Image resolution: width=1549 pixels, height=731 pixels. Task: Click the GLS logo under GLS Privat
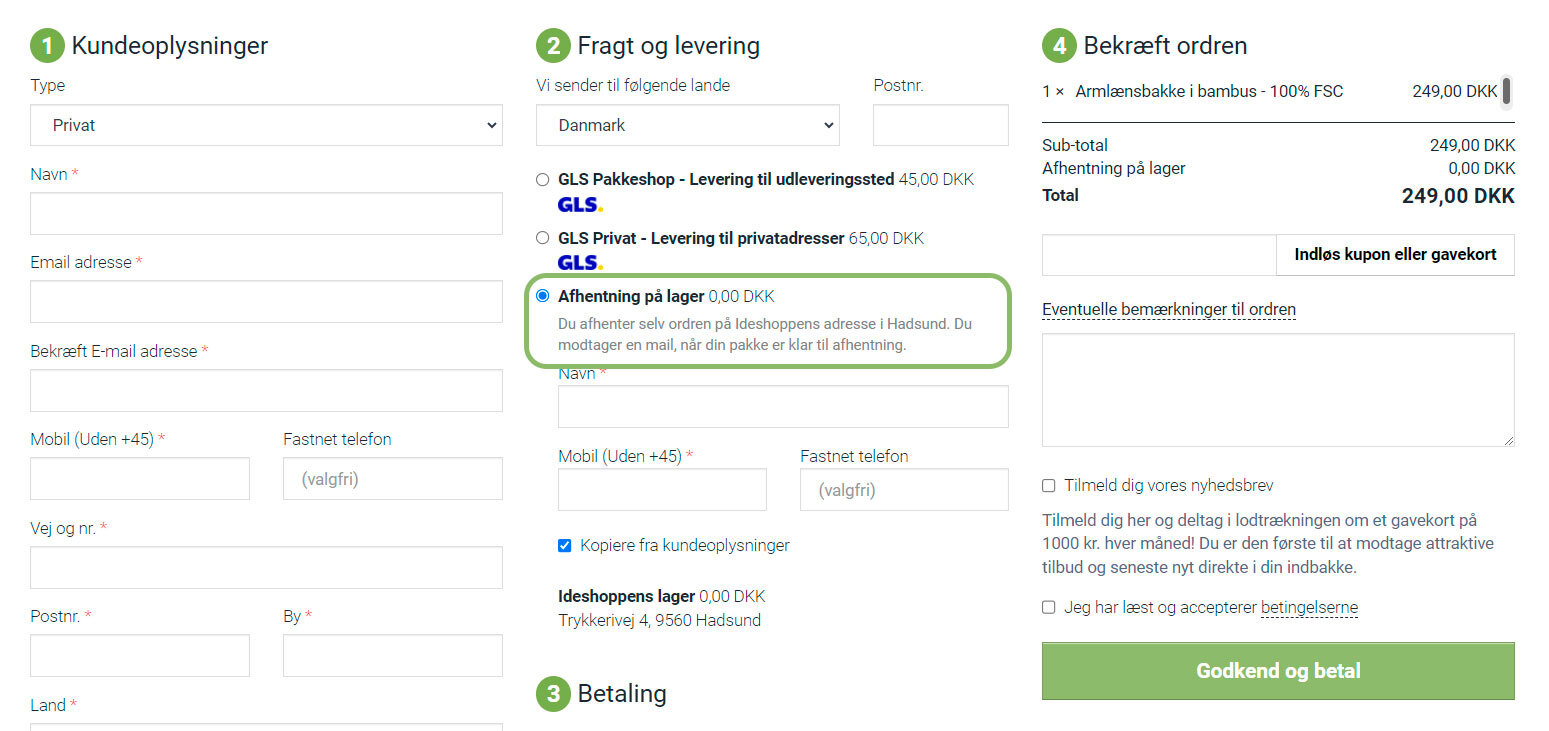[580, 263]
